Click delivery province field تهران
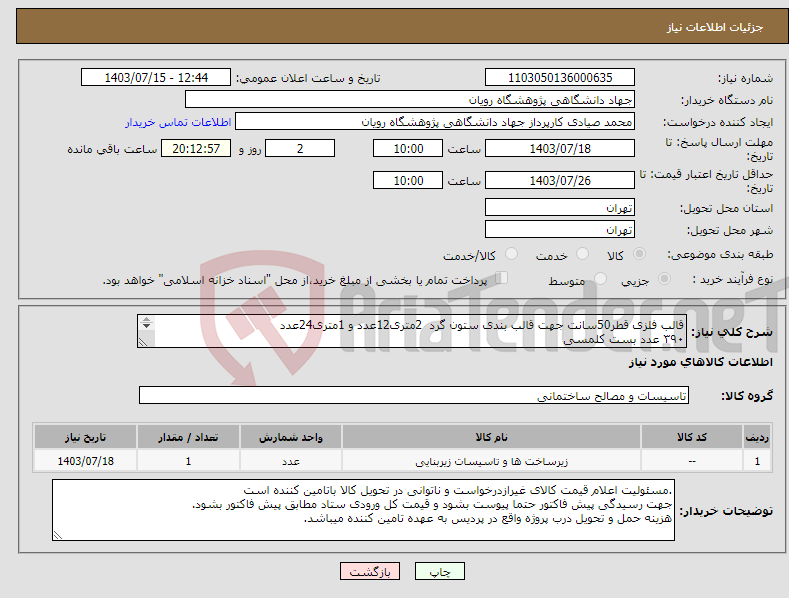Image resolution: width=789 pixels, height=598 pixels. [560, 207]
